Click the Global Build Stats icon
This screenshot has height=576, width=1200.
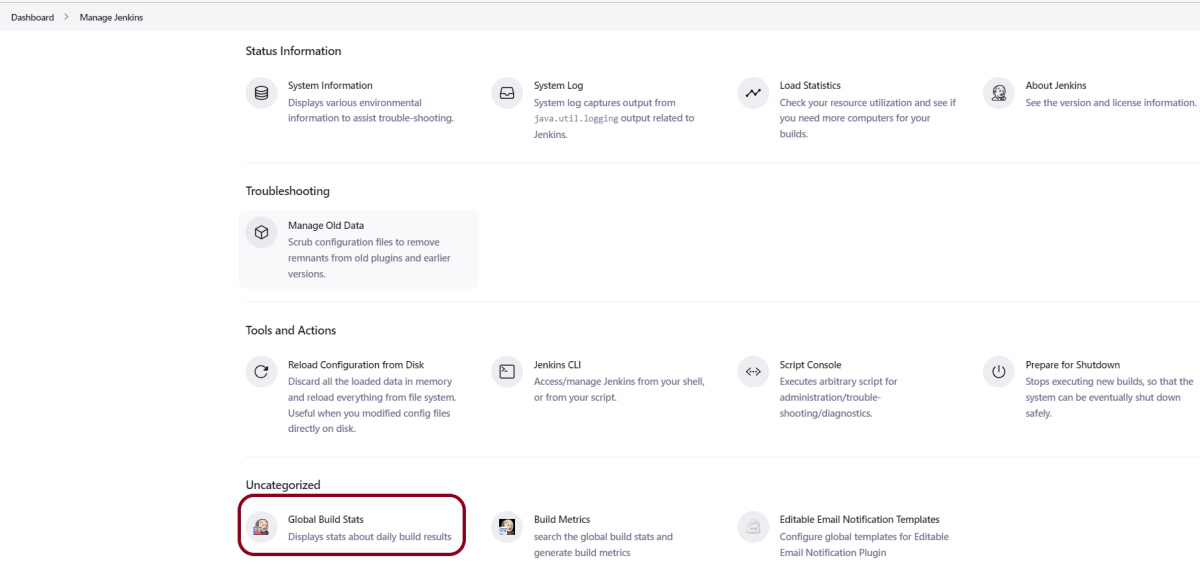[261, 527]
